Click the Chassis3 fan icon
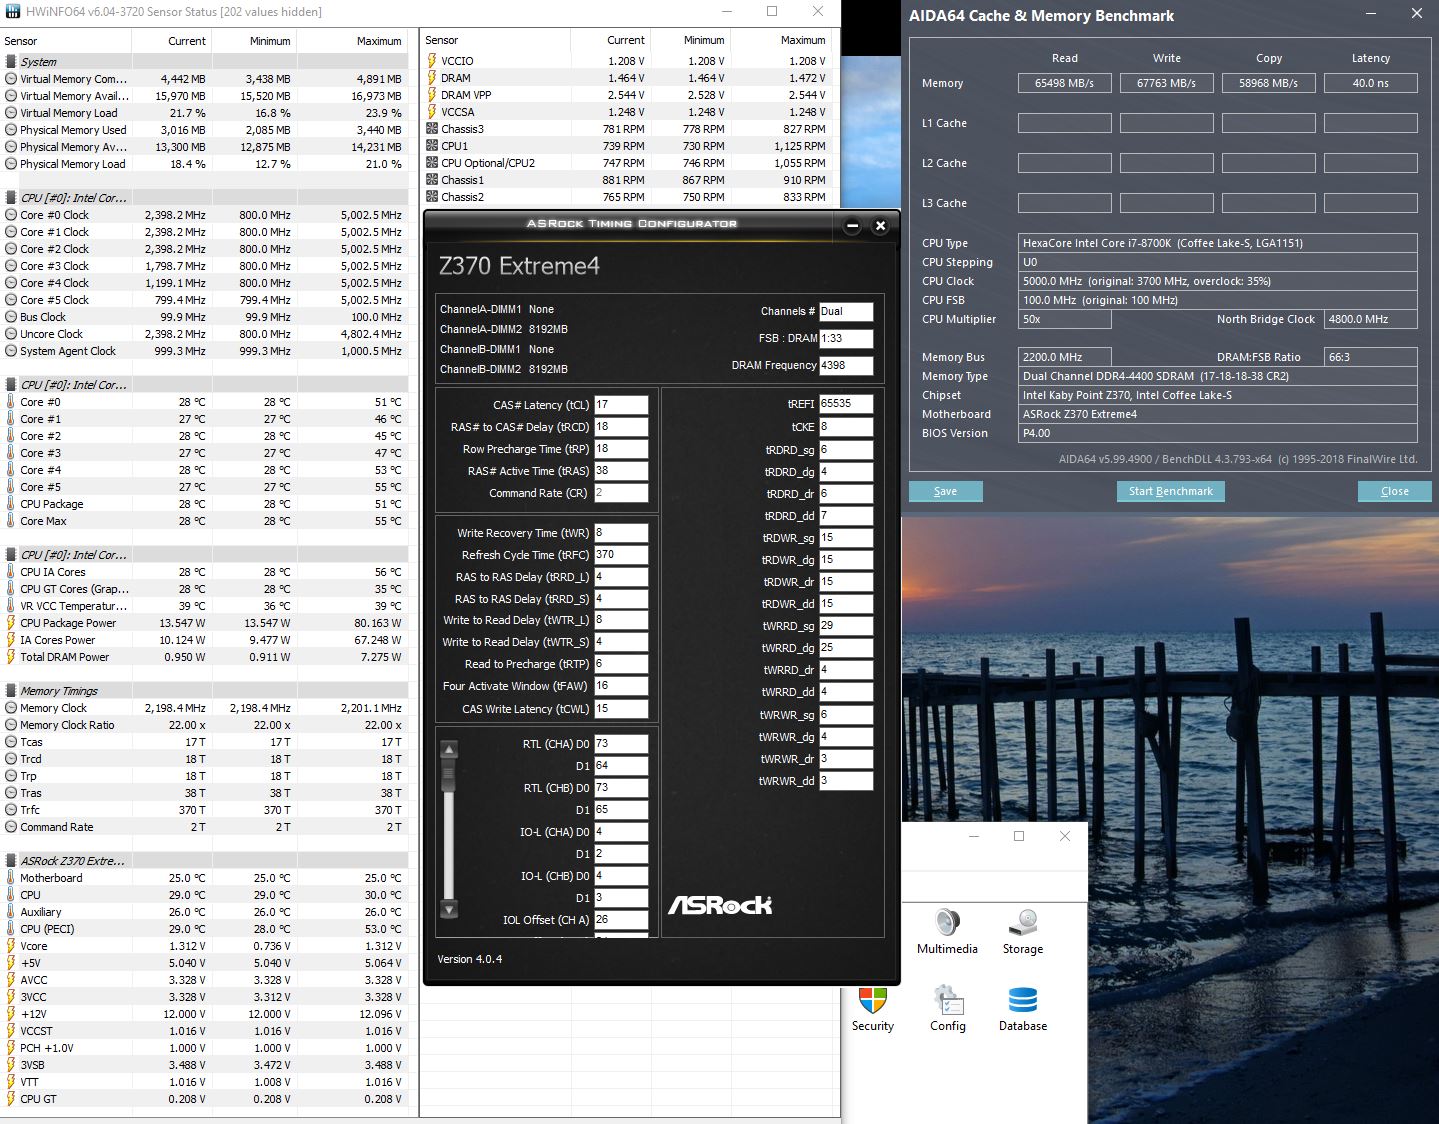The width and height of the screenshot is (1439, 1124). (432, 129)
